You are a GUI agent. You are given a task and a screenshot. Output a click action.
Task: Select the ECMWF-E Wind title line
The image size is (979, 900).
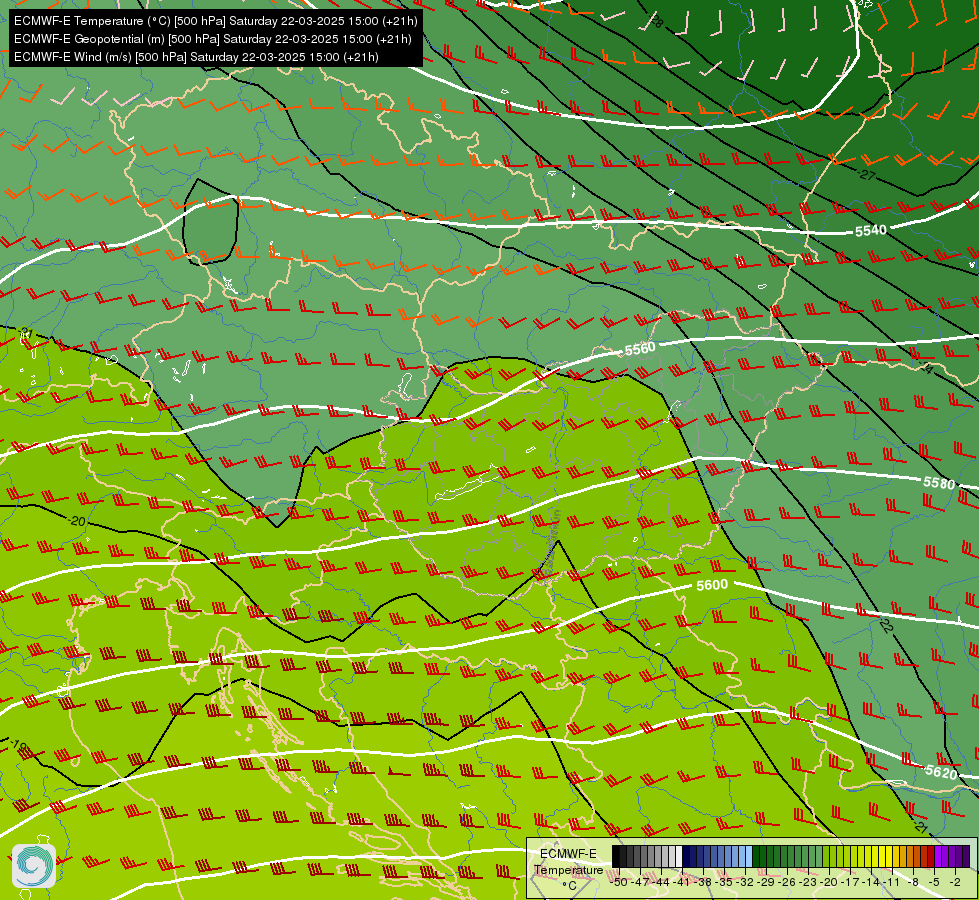(x=196, y=57)
